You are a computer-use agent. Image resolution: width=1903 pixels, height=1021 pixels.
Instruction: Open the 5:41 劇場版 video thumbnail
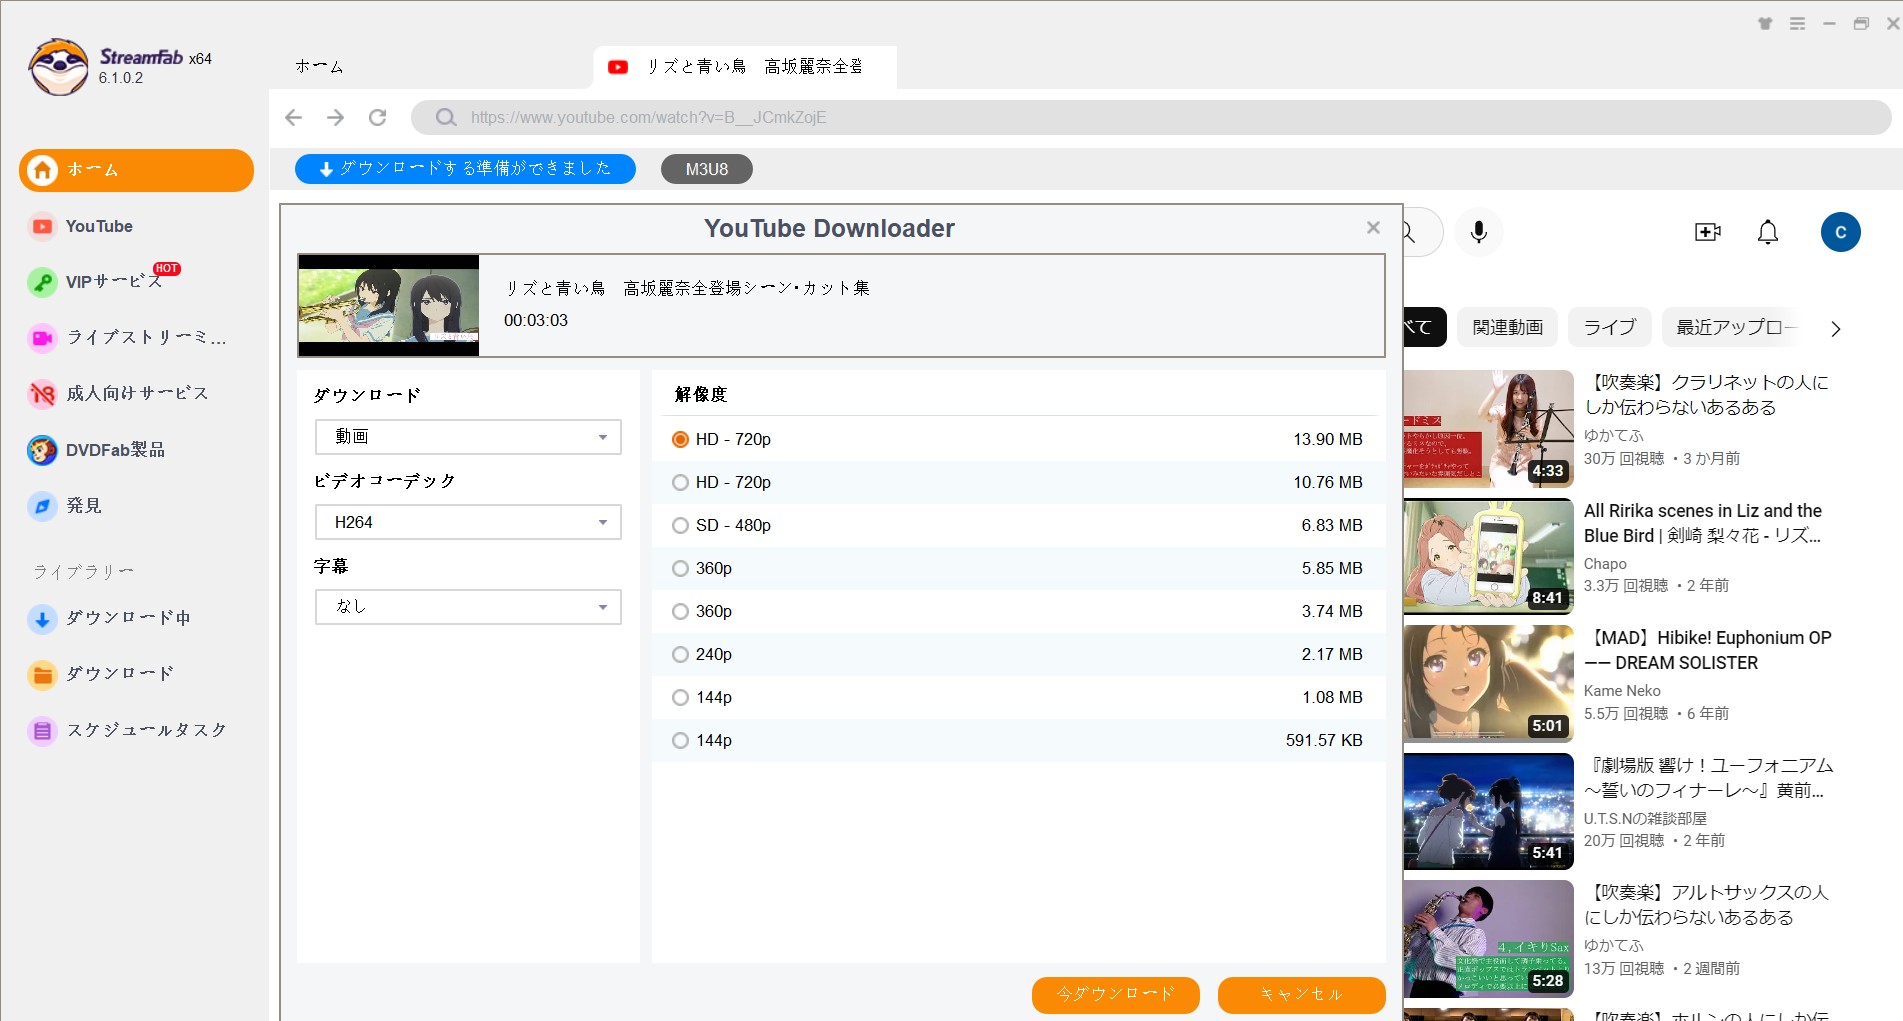click(x=1488, y=811)
